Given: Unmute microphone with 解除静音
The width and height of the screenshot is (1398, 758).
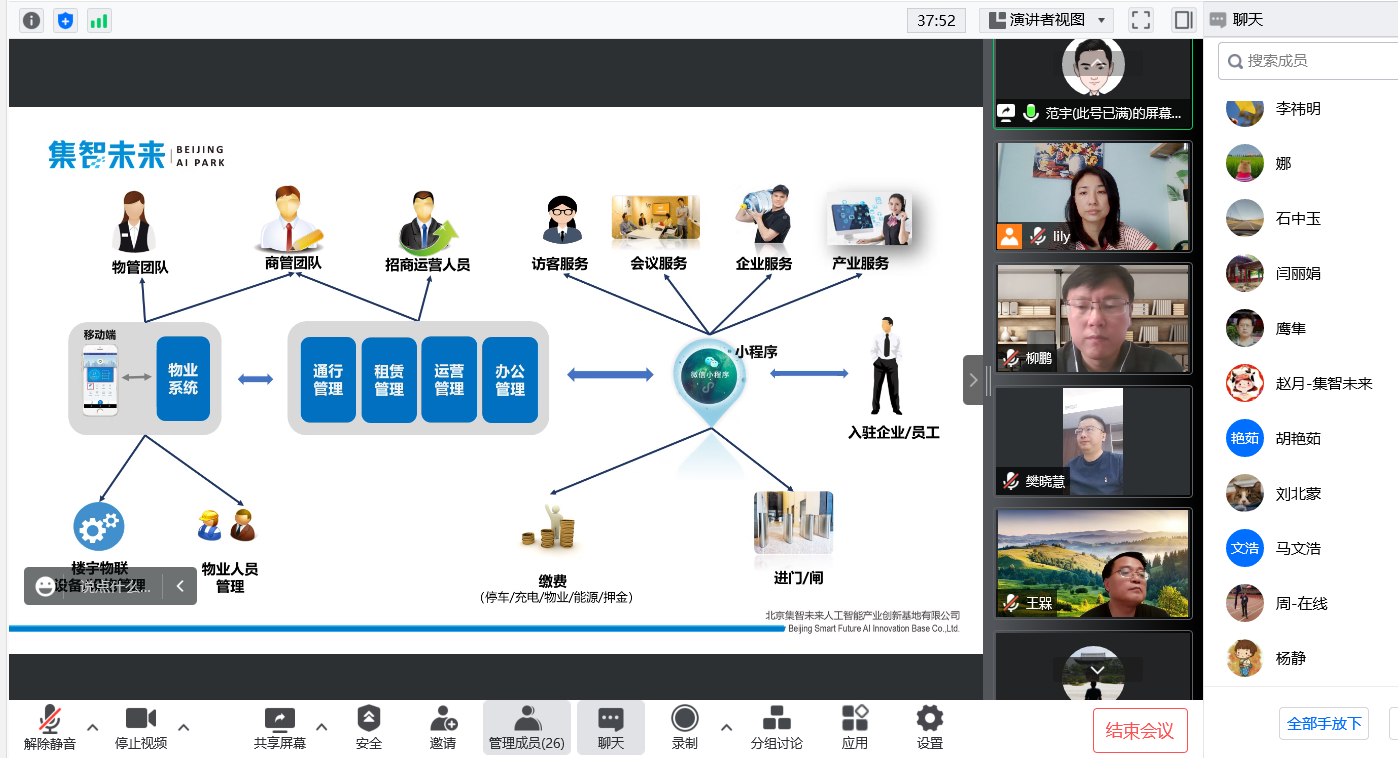Looking at the screenshot, I should [x=50, y=727].
